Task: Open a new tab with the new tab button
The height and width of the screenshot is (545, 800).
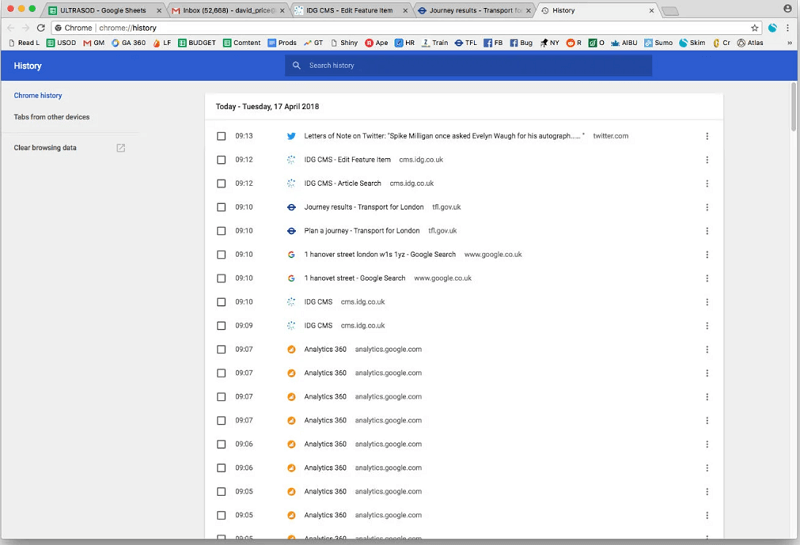Action: point(670,11)
